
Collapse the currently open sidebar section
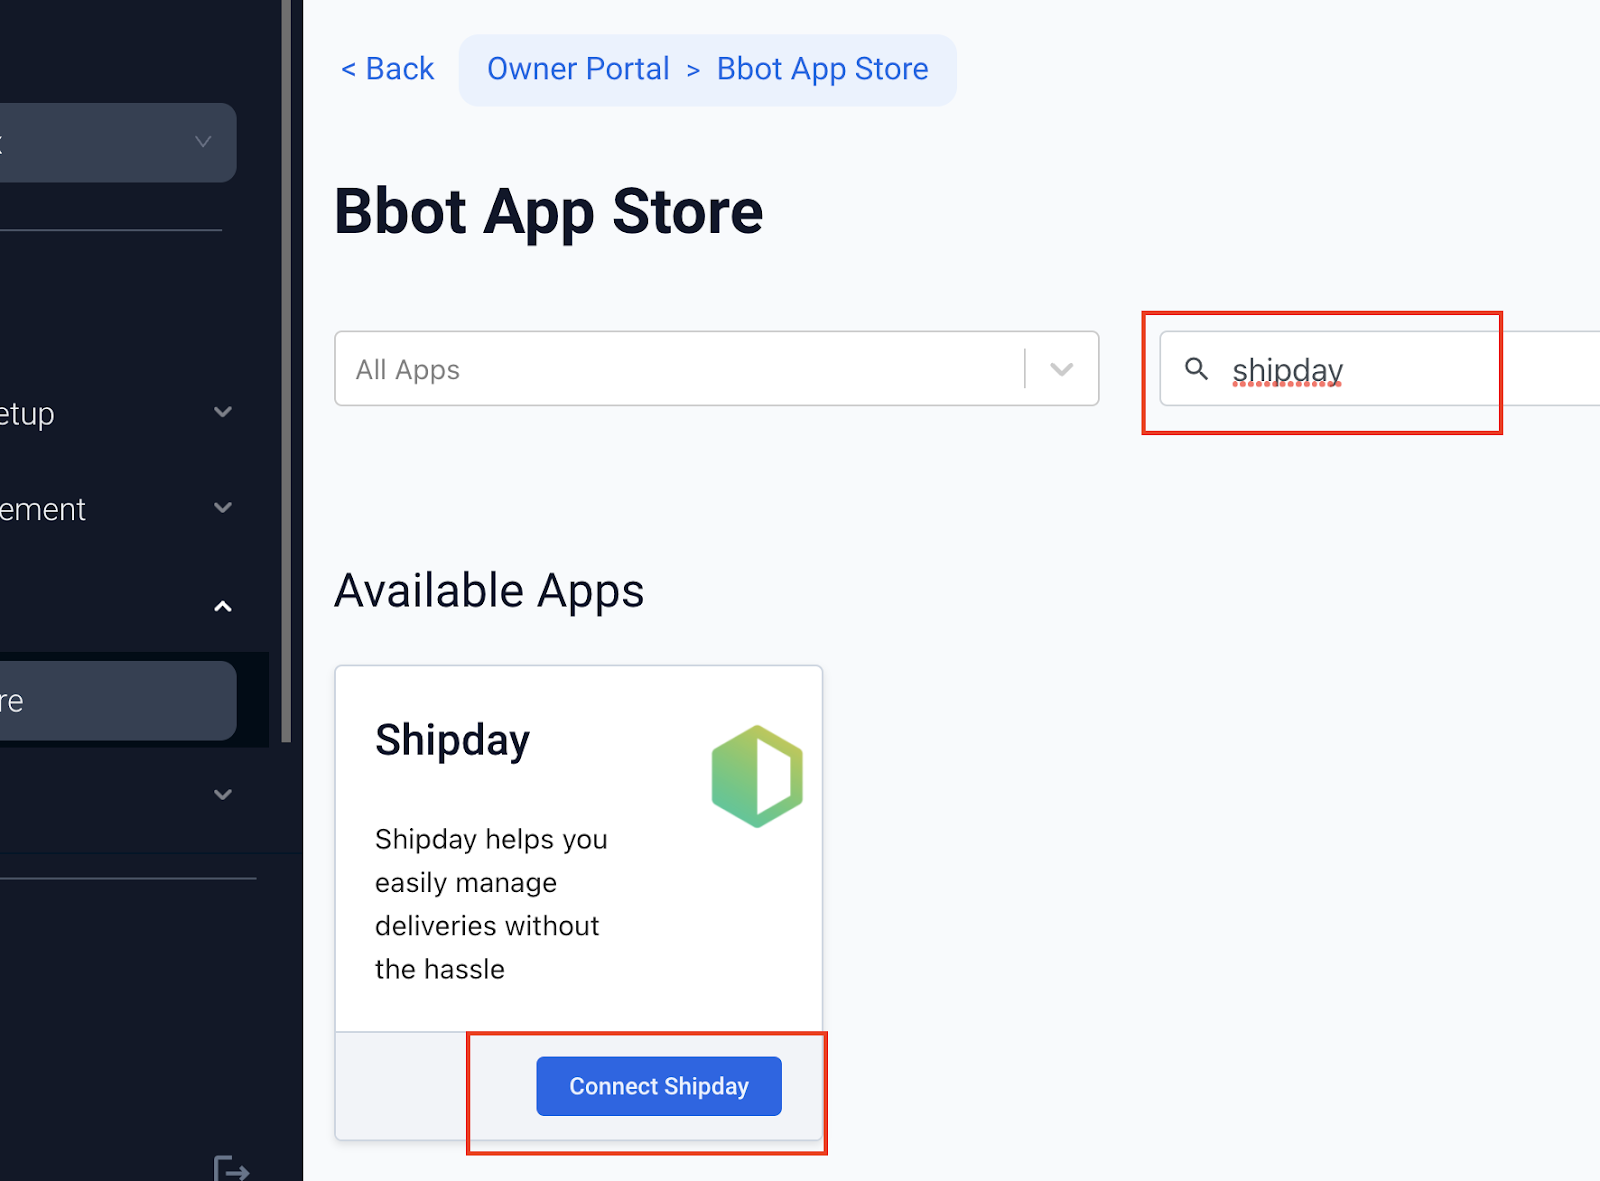tap(222, 606)
